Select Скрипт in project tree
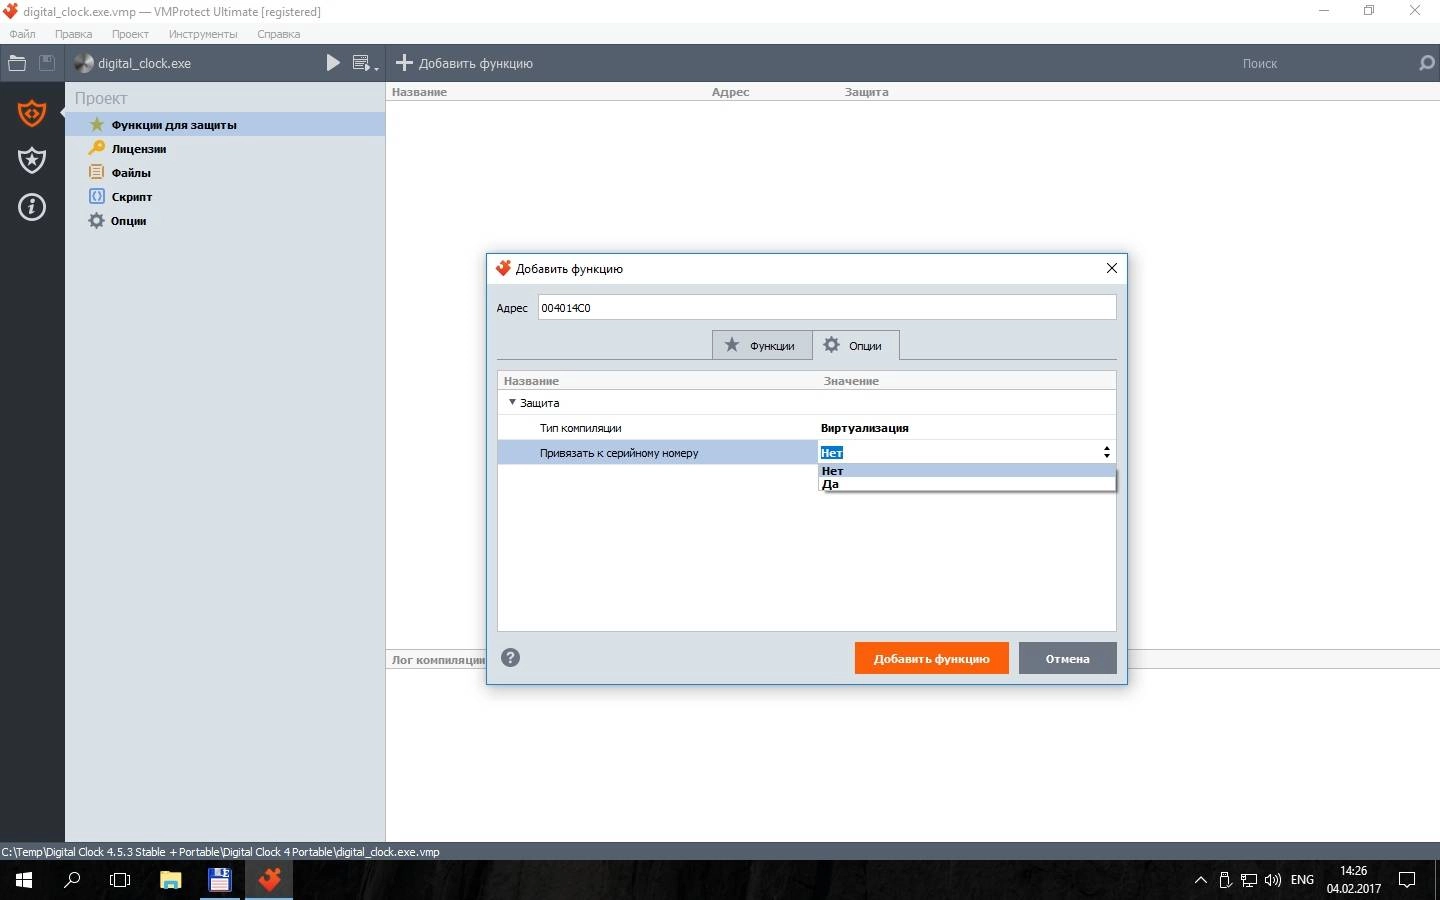 coord(225,197)
